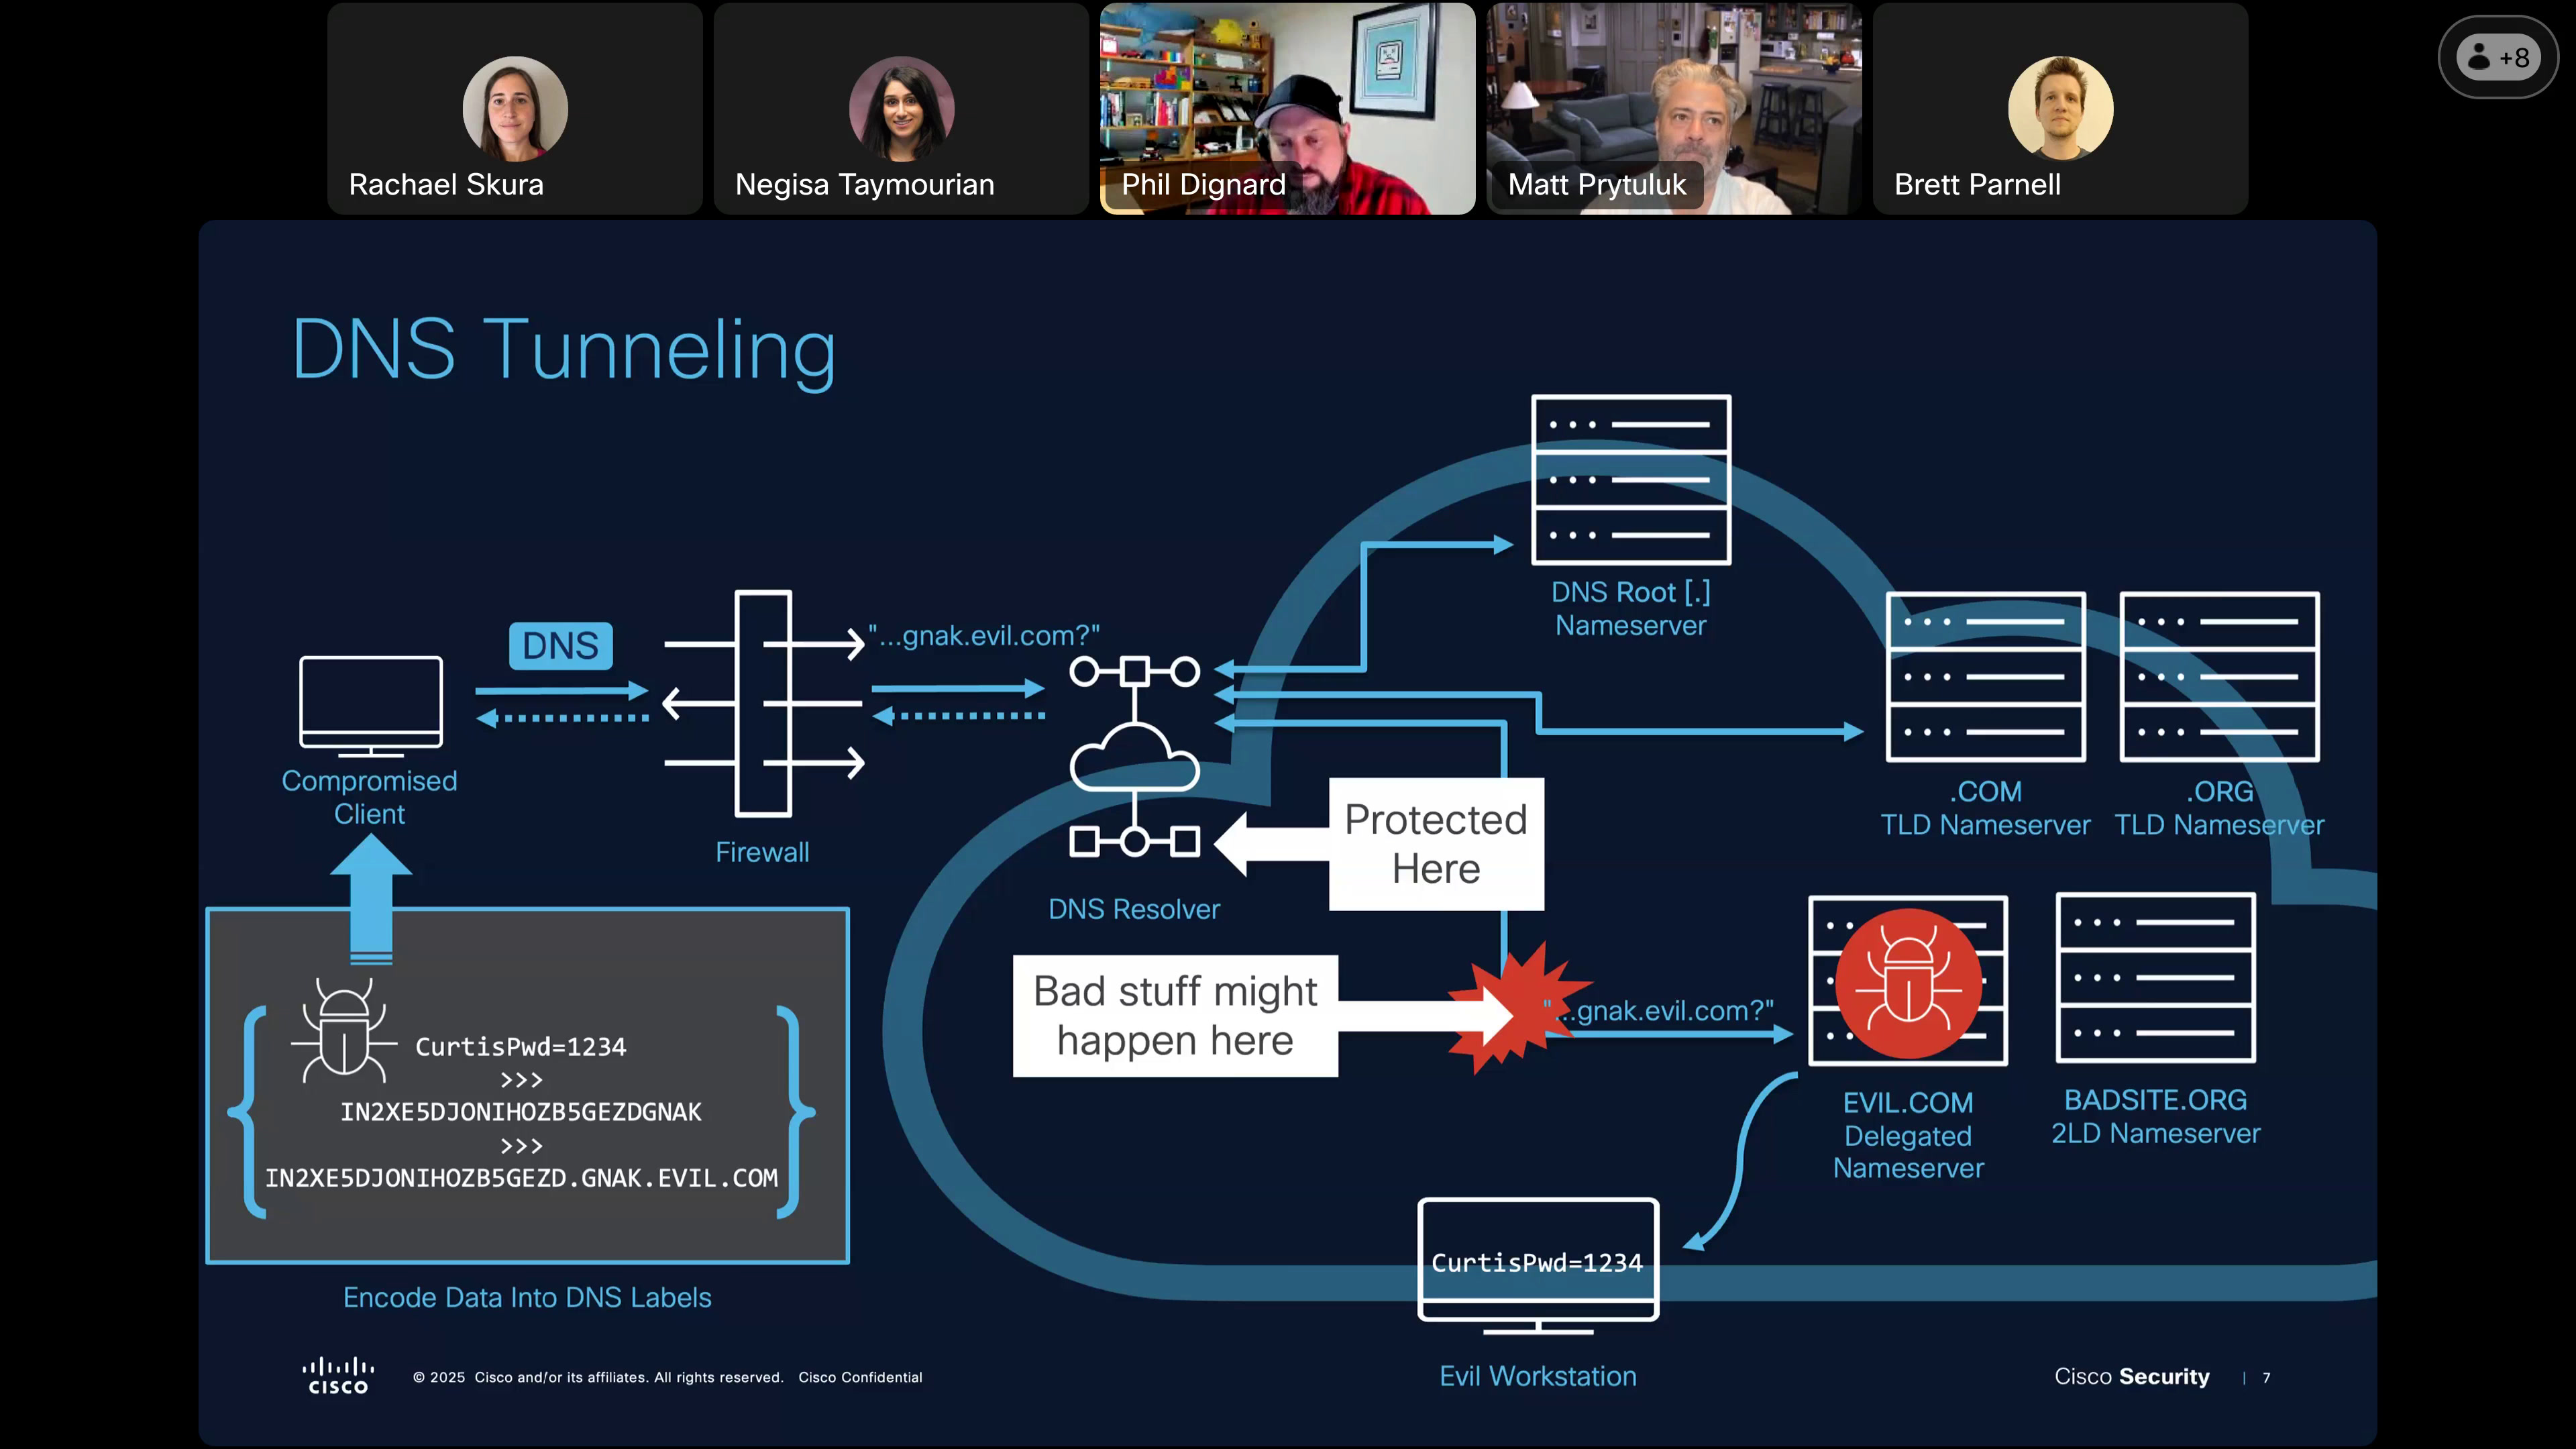
Task: Click the 'Compromised Client' label
Action: click(x=370, y=797)
